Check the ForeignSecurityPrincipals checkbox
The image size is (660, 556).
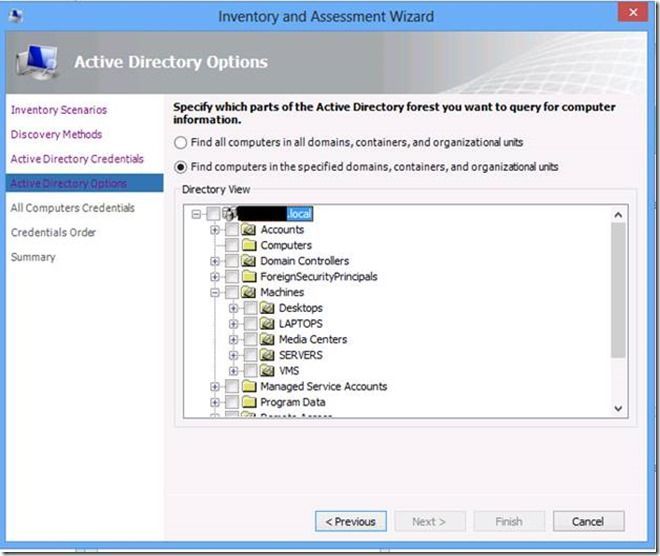coord(232,277)
